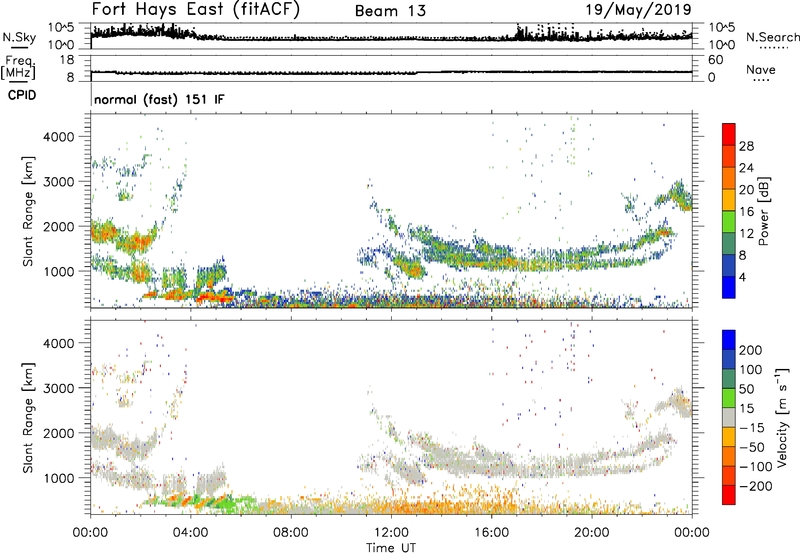
Task: Click the "-15" label on the velocity colorbar
Action: click(752, 428)
